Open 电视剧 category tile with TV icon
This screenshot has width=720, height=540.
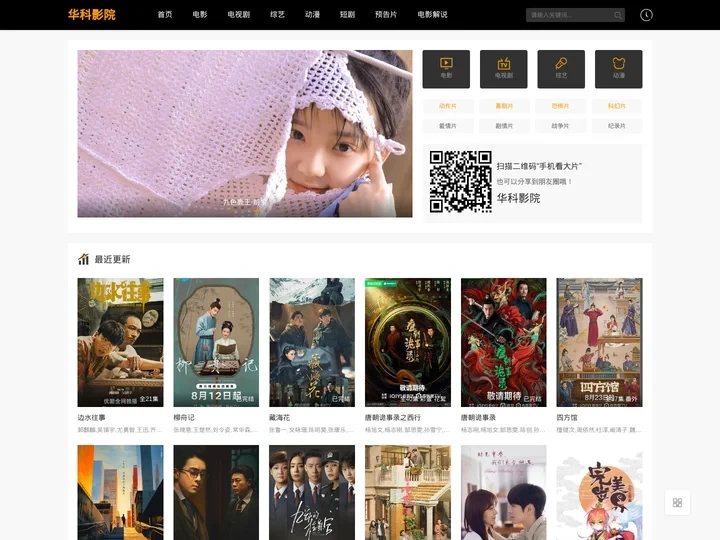tap(504, 69)
